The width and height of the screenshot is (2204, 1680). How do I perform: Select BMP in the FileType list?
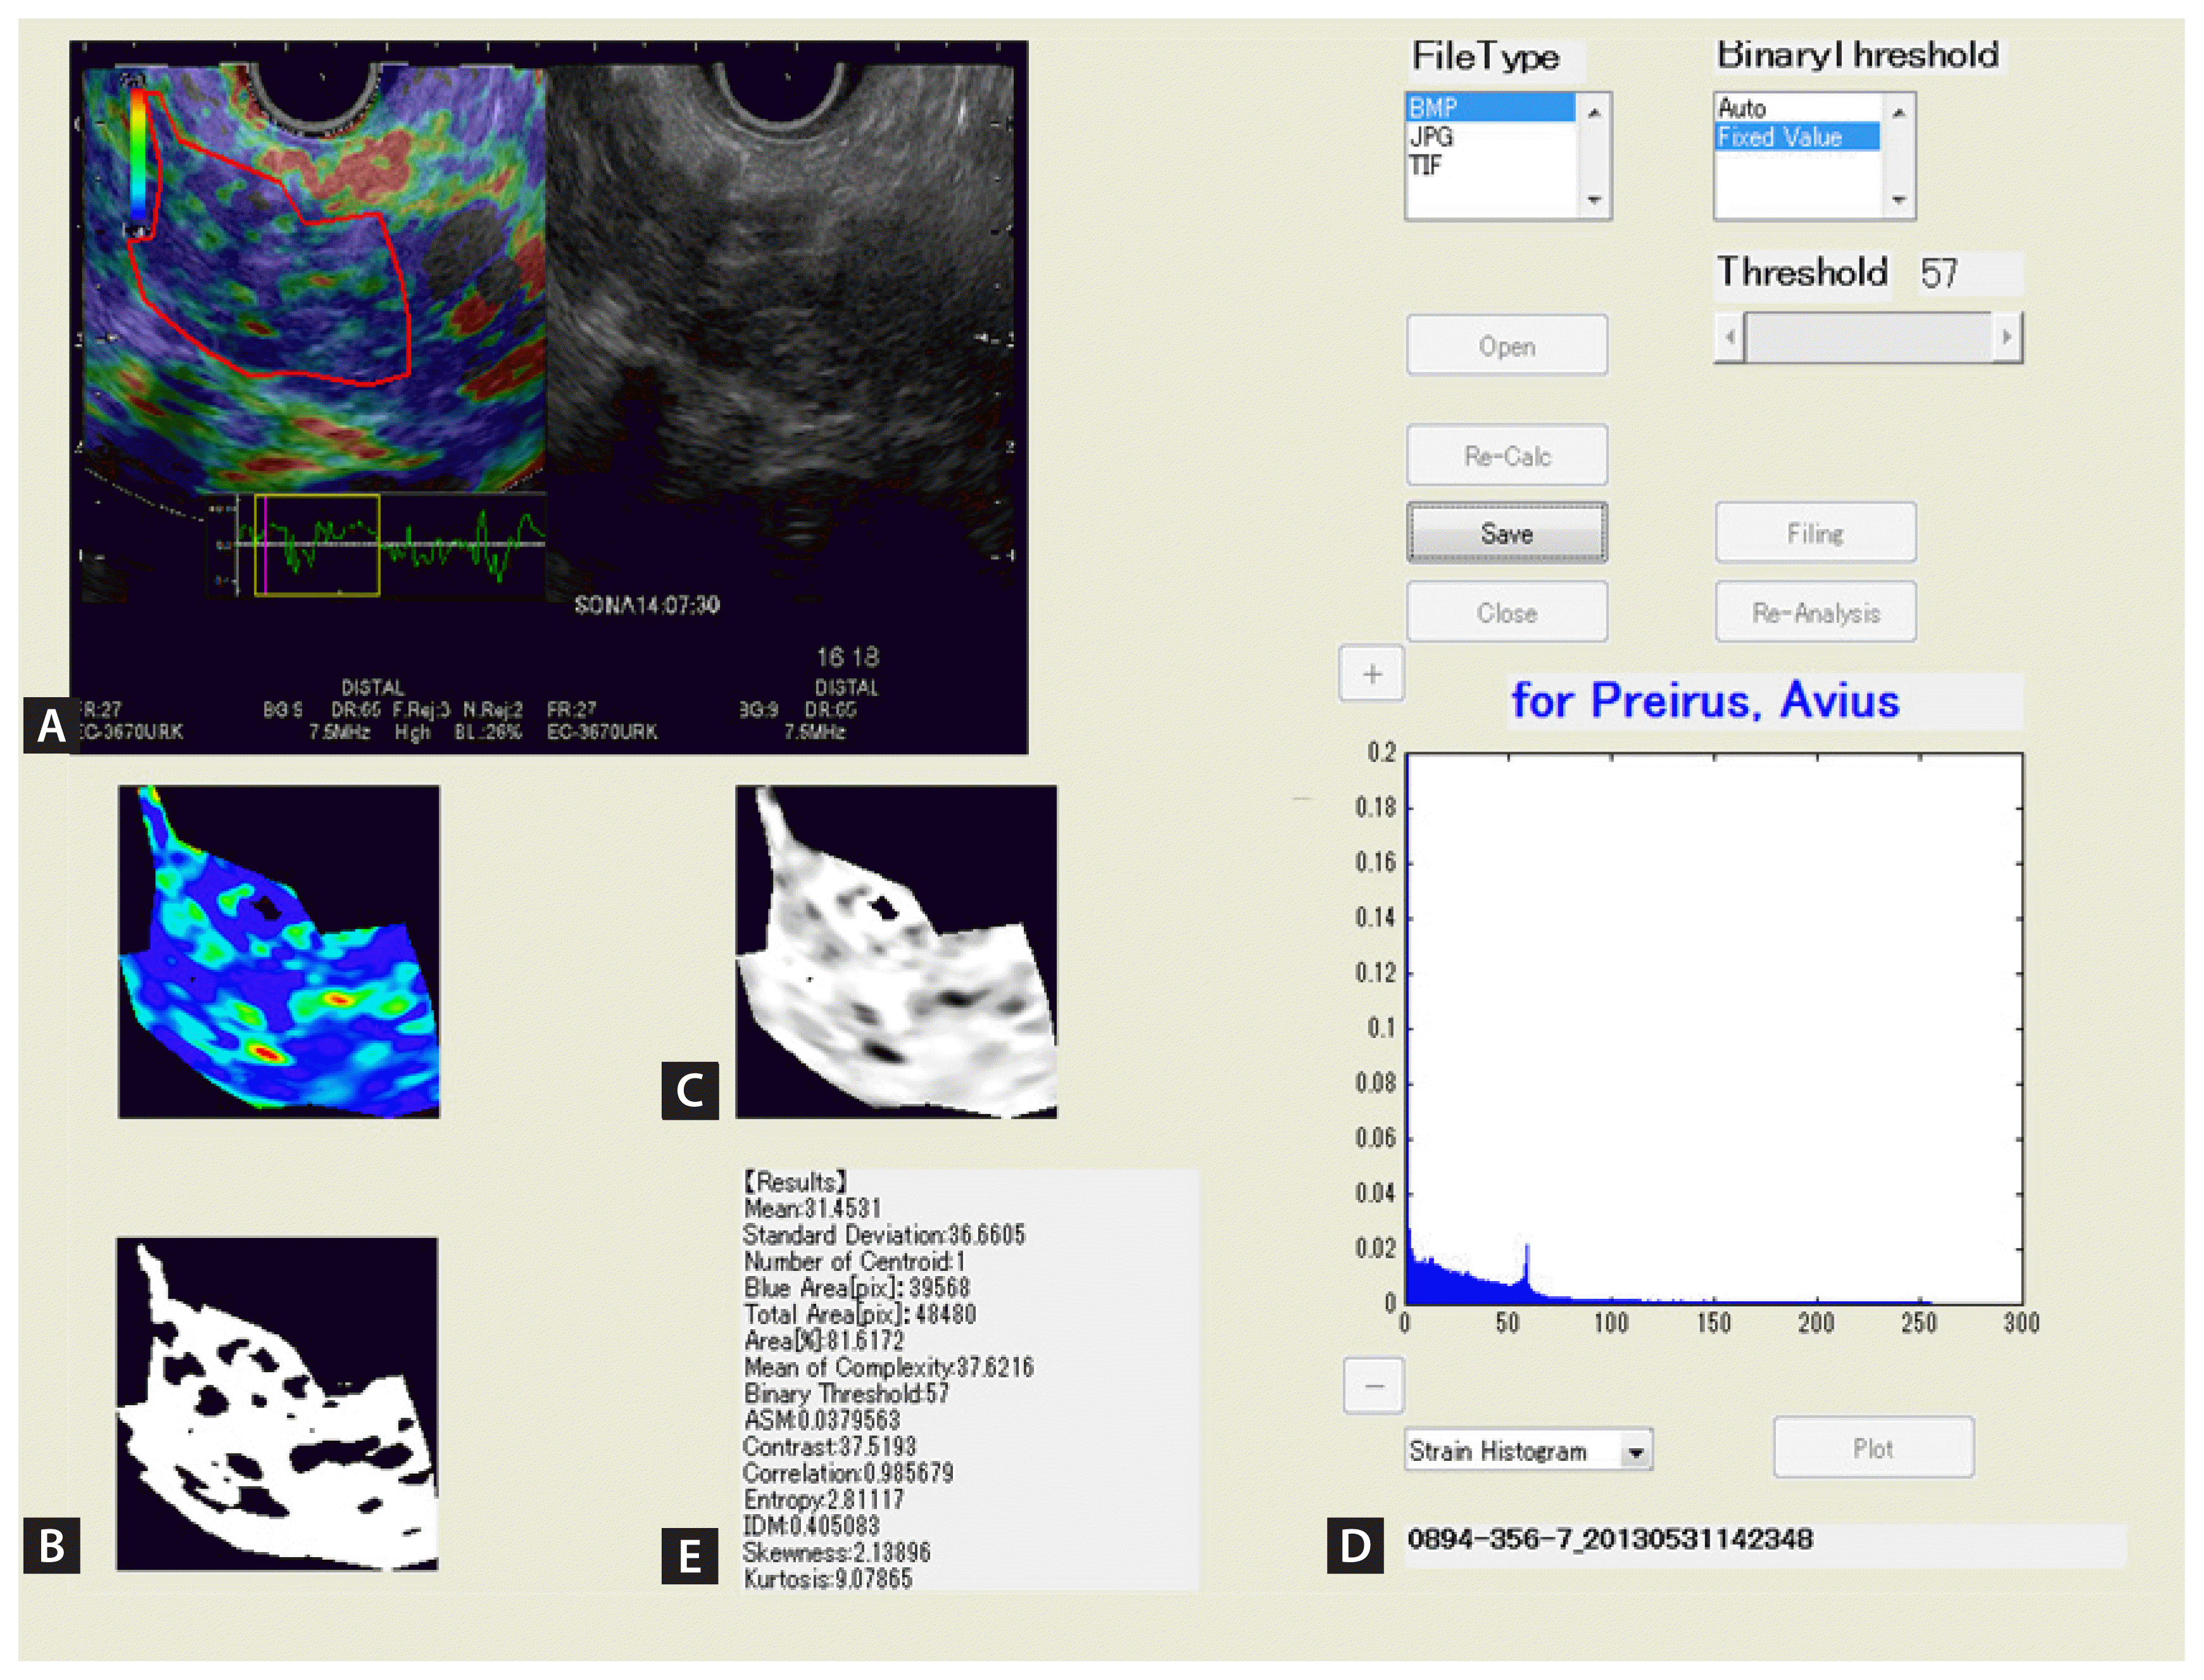coord(1490,107)
